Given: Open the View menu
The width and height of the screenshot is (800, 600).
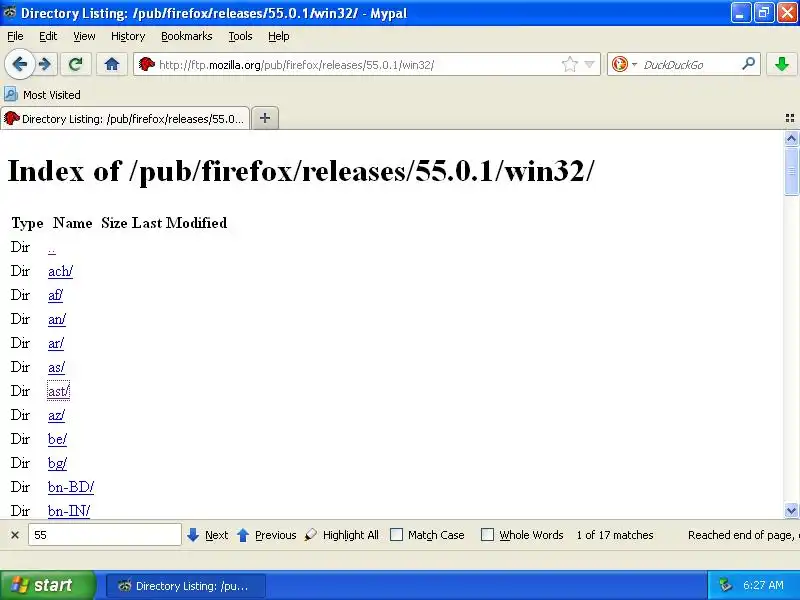Looking at the screenshot, I should click(84, 36).
